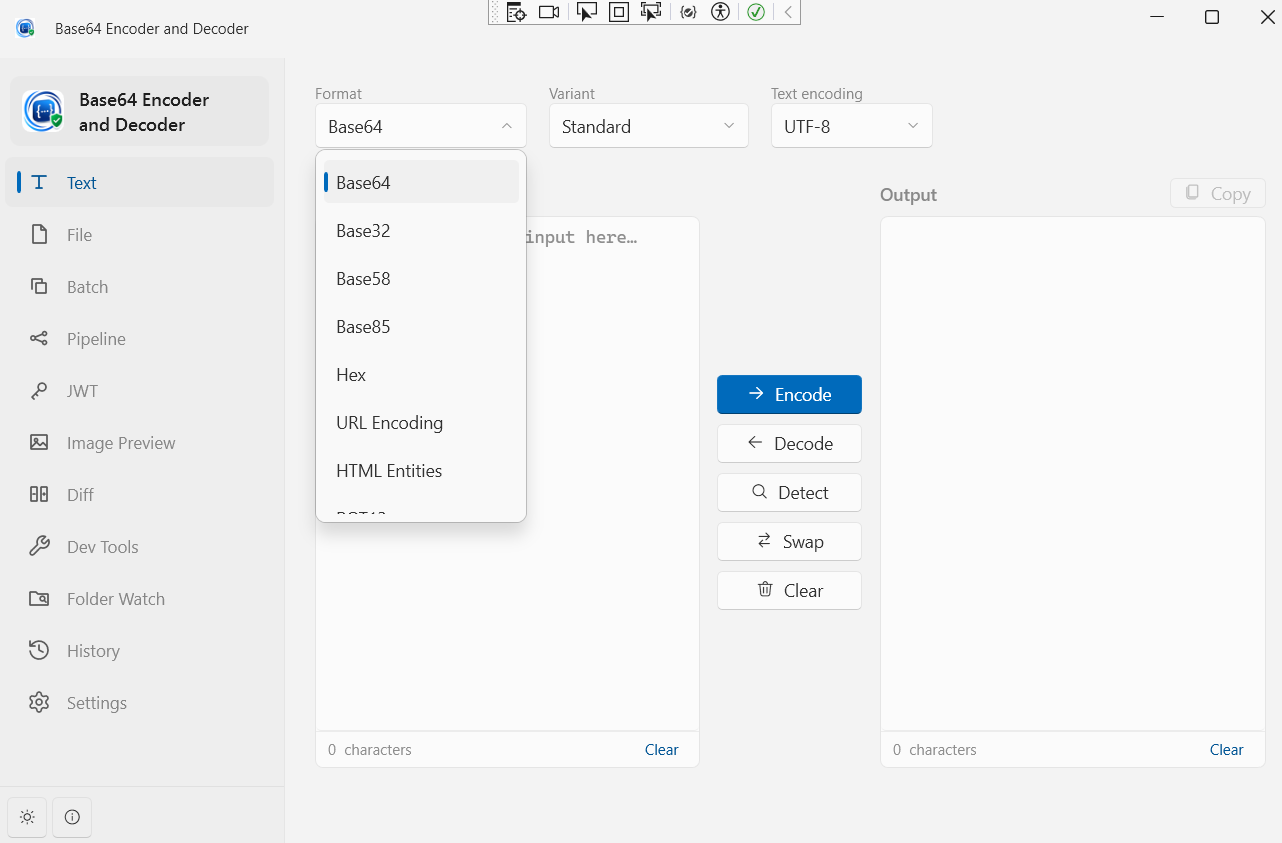This screenshot has height=843, width=1282.
Task: Click the track focused element icon
Action: [x=651, y=12]
